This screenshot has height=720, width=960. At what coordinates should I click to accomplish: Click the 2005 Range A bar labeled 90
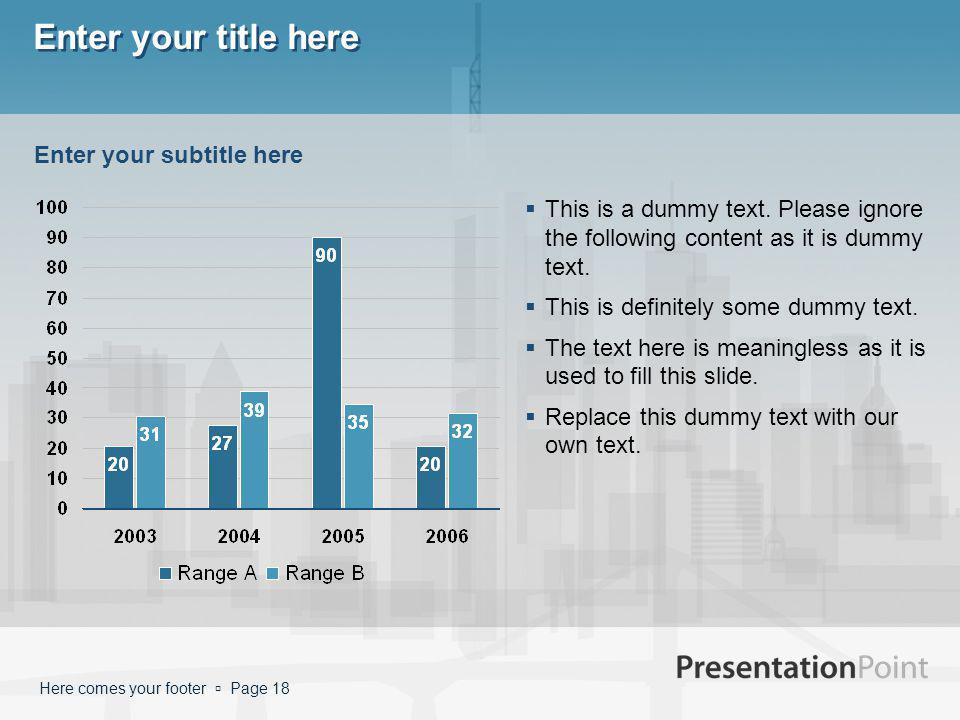point(327,373)
